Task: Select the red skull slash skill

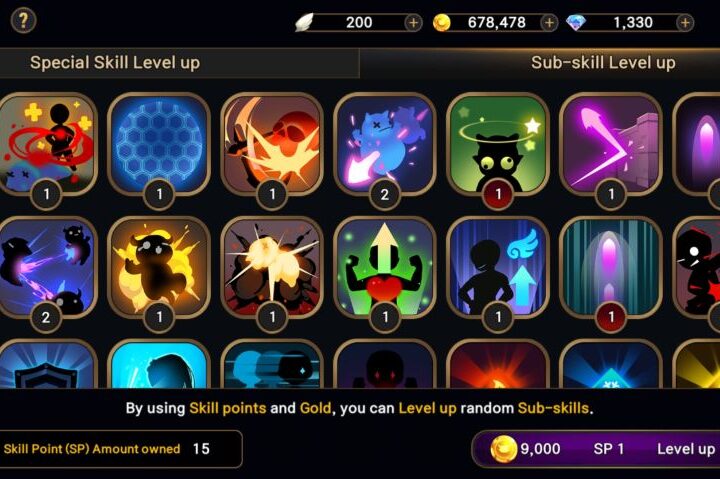Action: [x=272, y=145]
